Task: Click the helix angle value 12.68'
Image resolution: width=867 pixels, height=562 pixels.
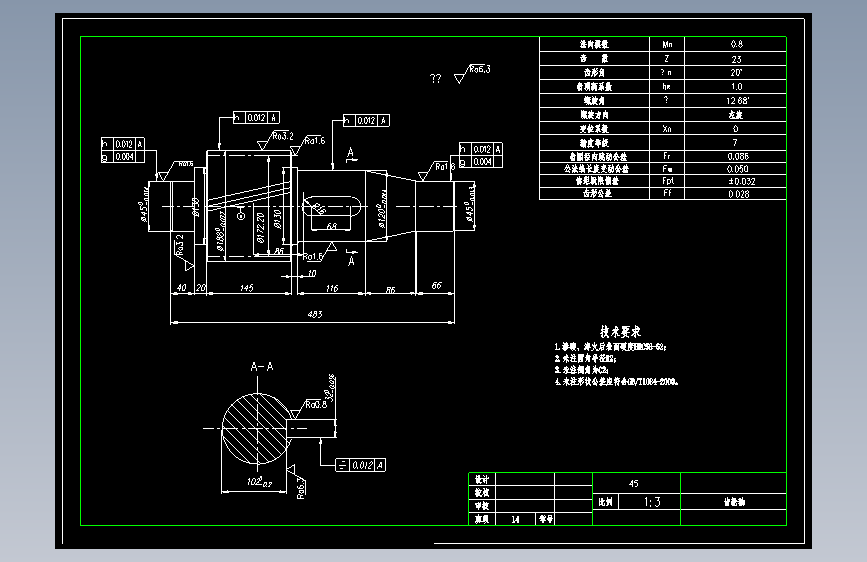Action: (x=738, y=101)
